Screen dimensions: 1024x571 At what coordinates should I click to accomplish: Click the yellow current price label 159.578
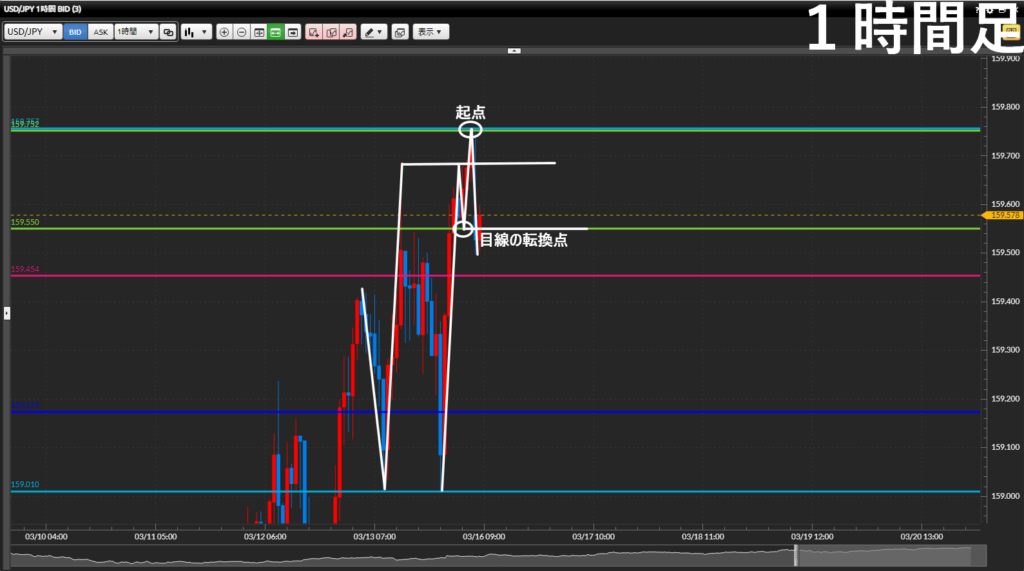coord(1003,215)
